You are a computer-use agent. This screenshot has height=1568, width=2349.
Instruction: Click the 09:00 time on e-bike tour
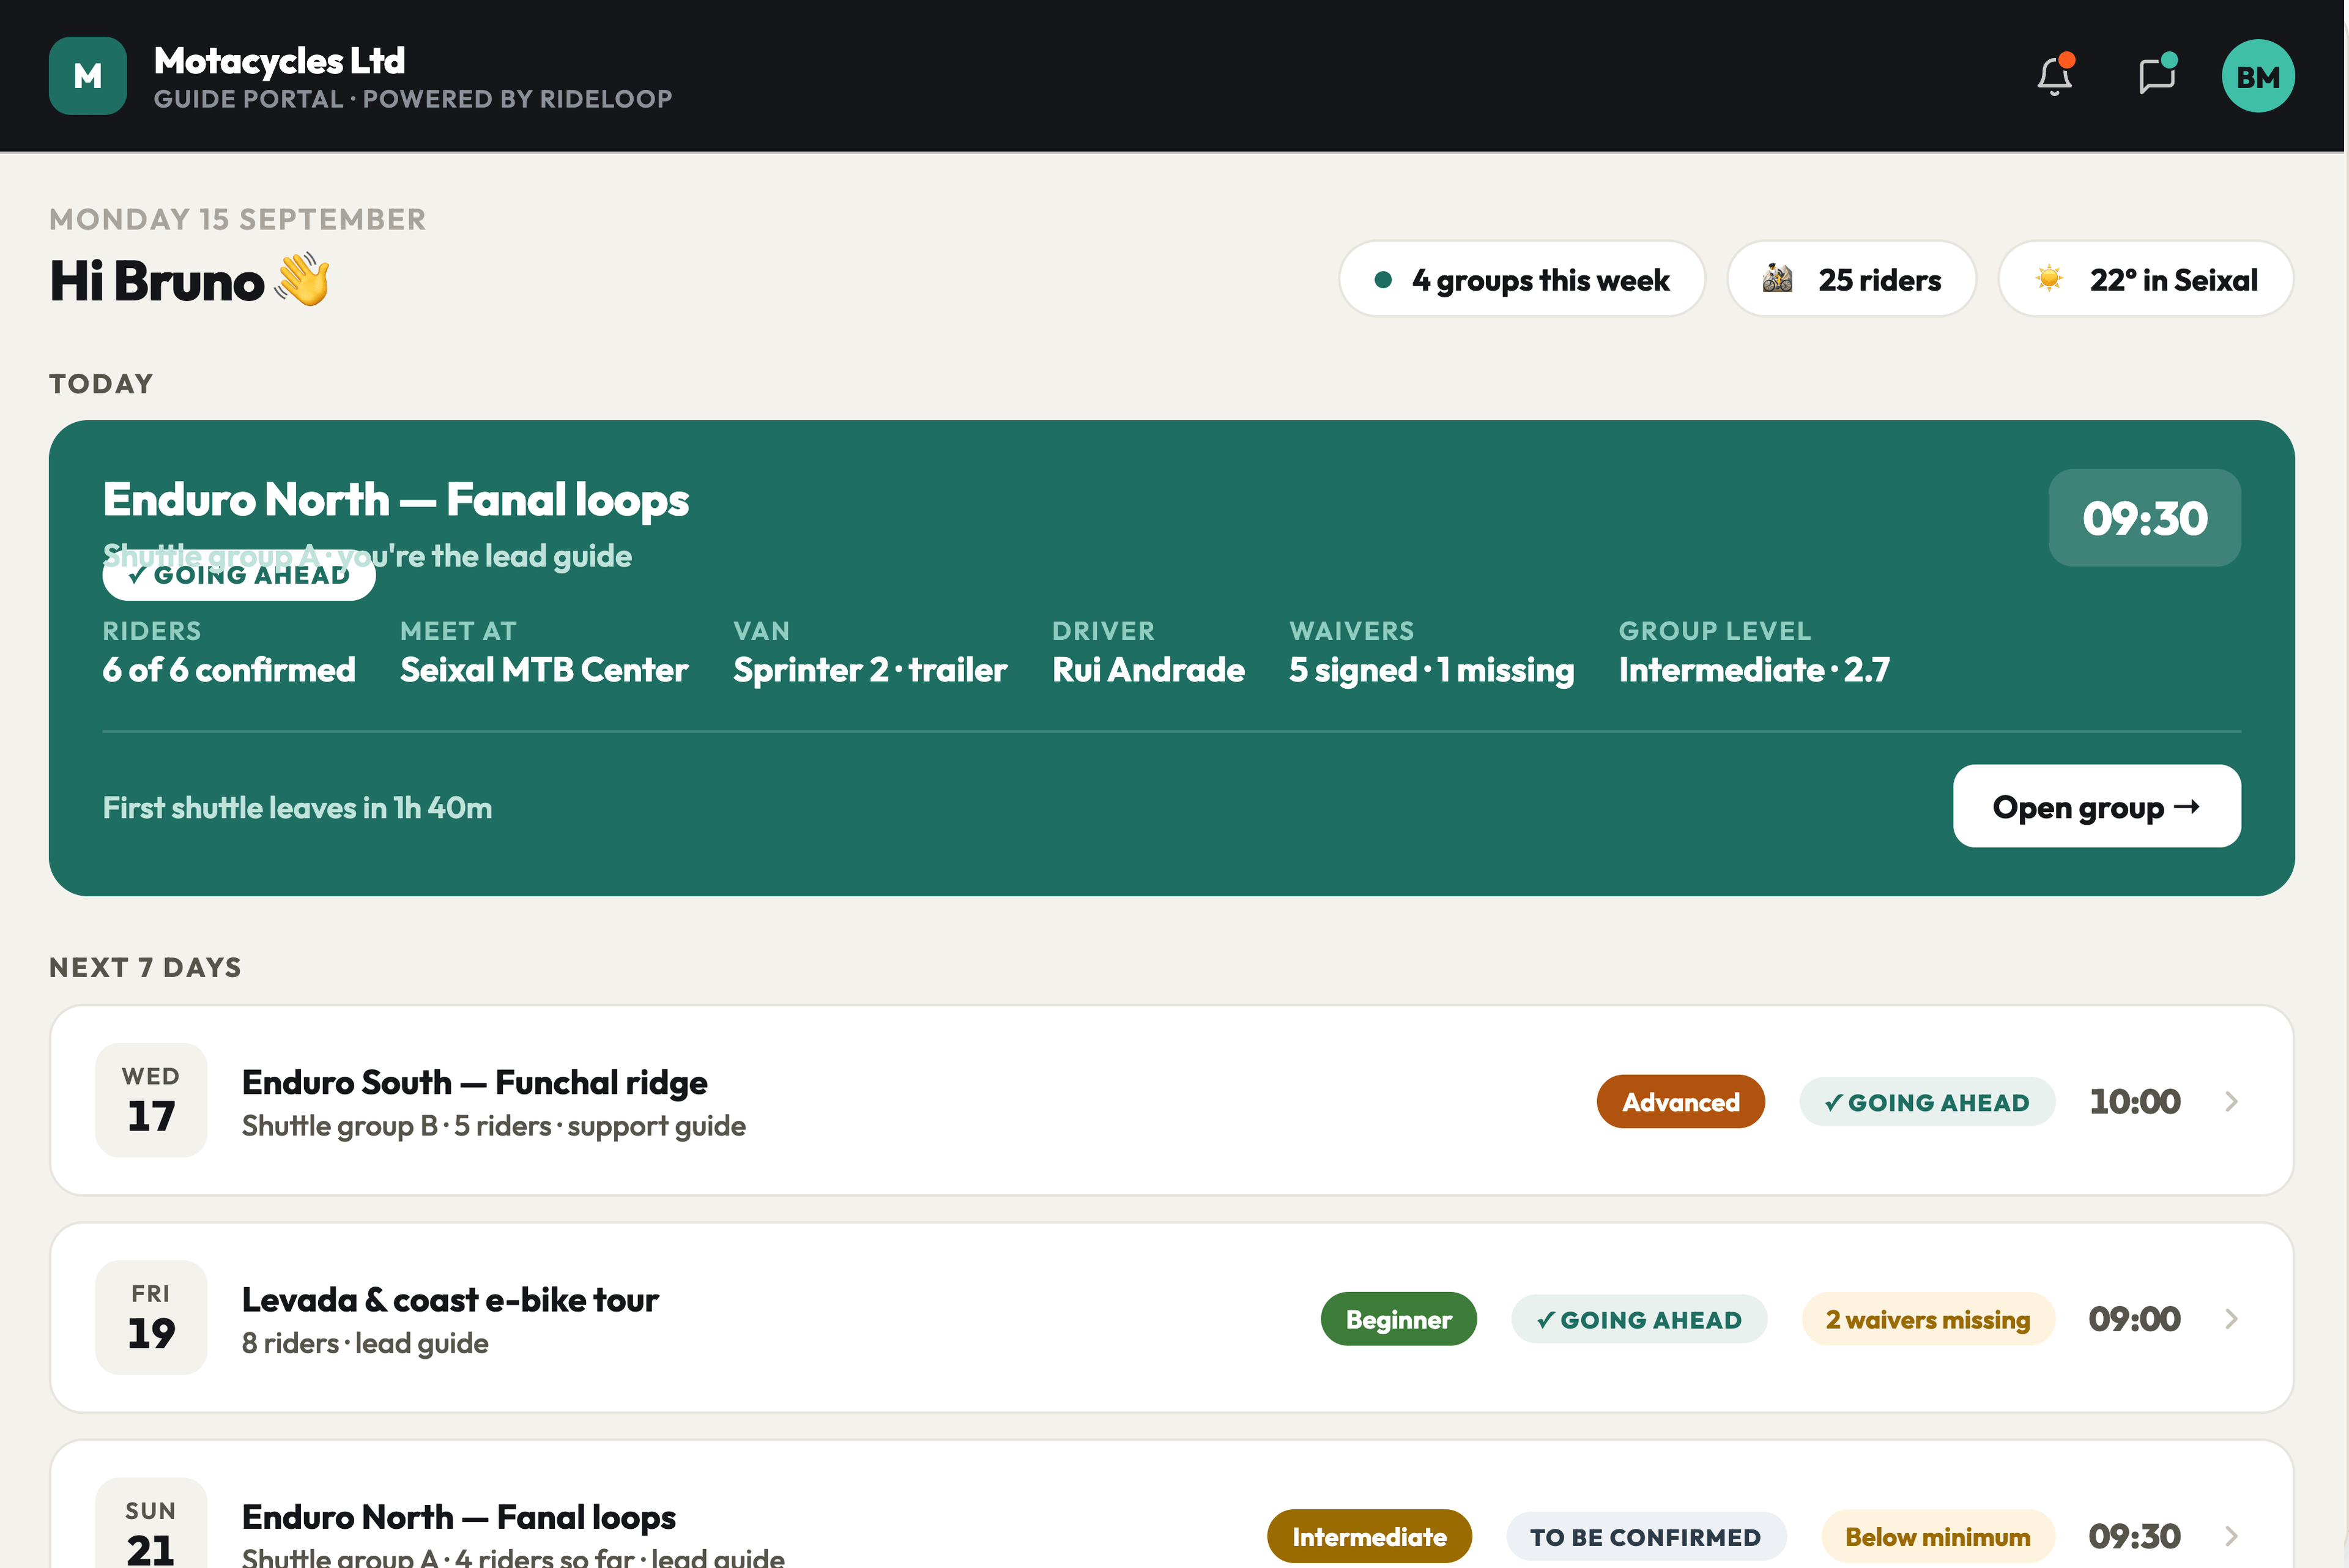pyautogui.click(x=2134, y=1319)
